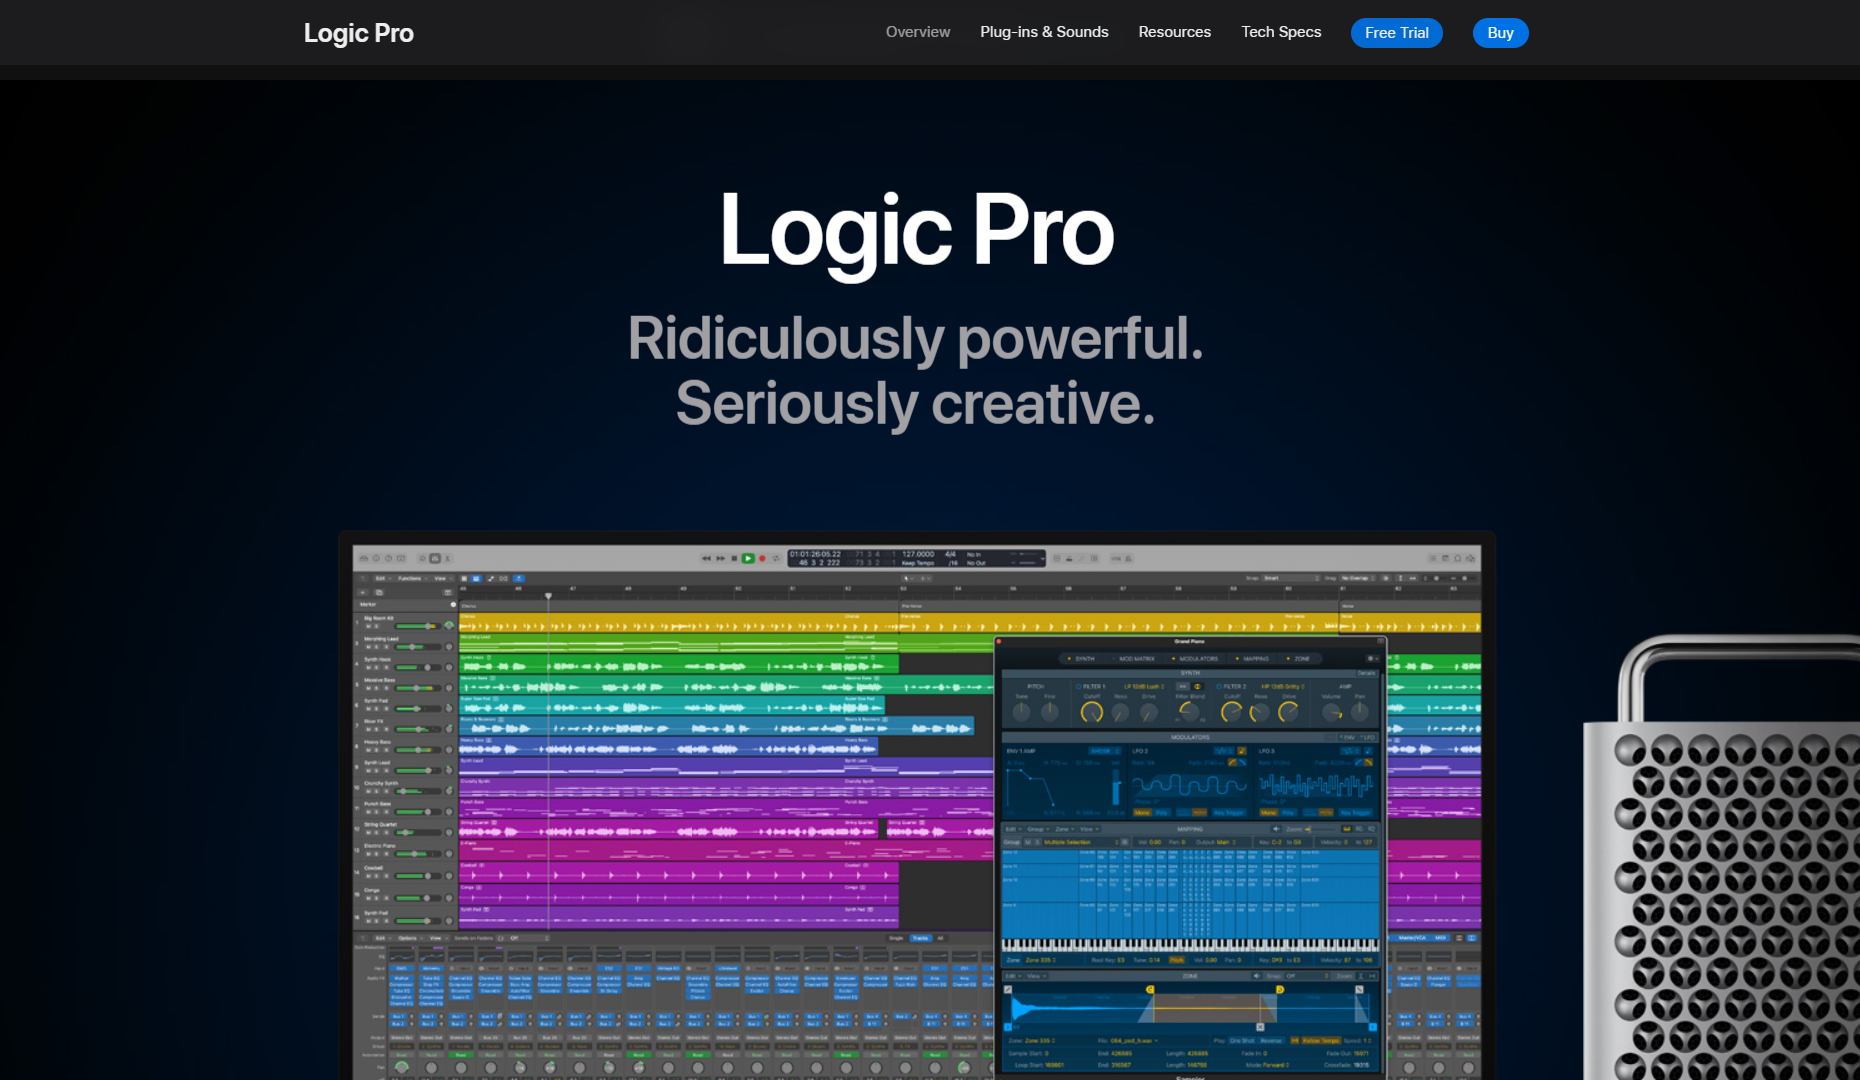Viewport: 1860px width, 1080px height.
Task: Open the Overview tab
Action: [x=917, y=32]
